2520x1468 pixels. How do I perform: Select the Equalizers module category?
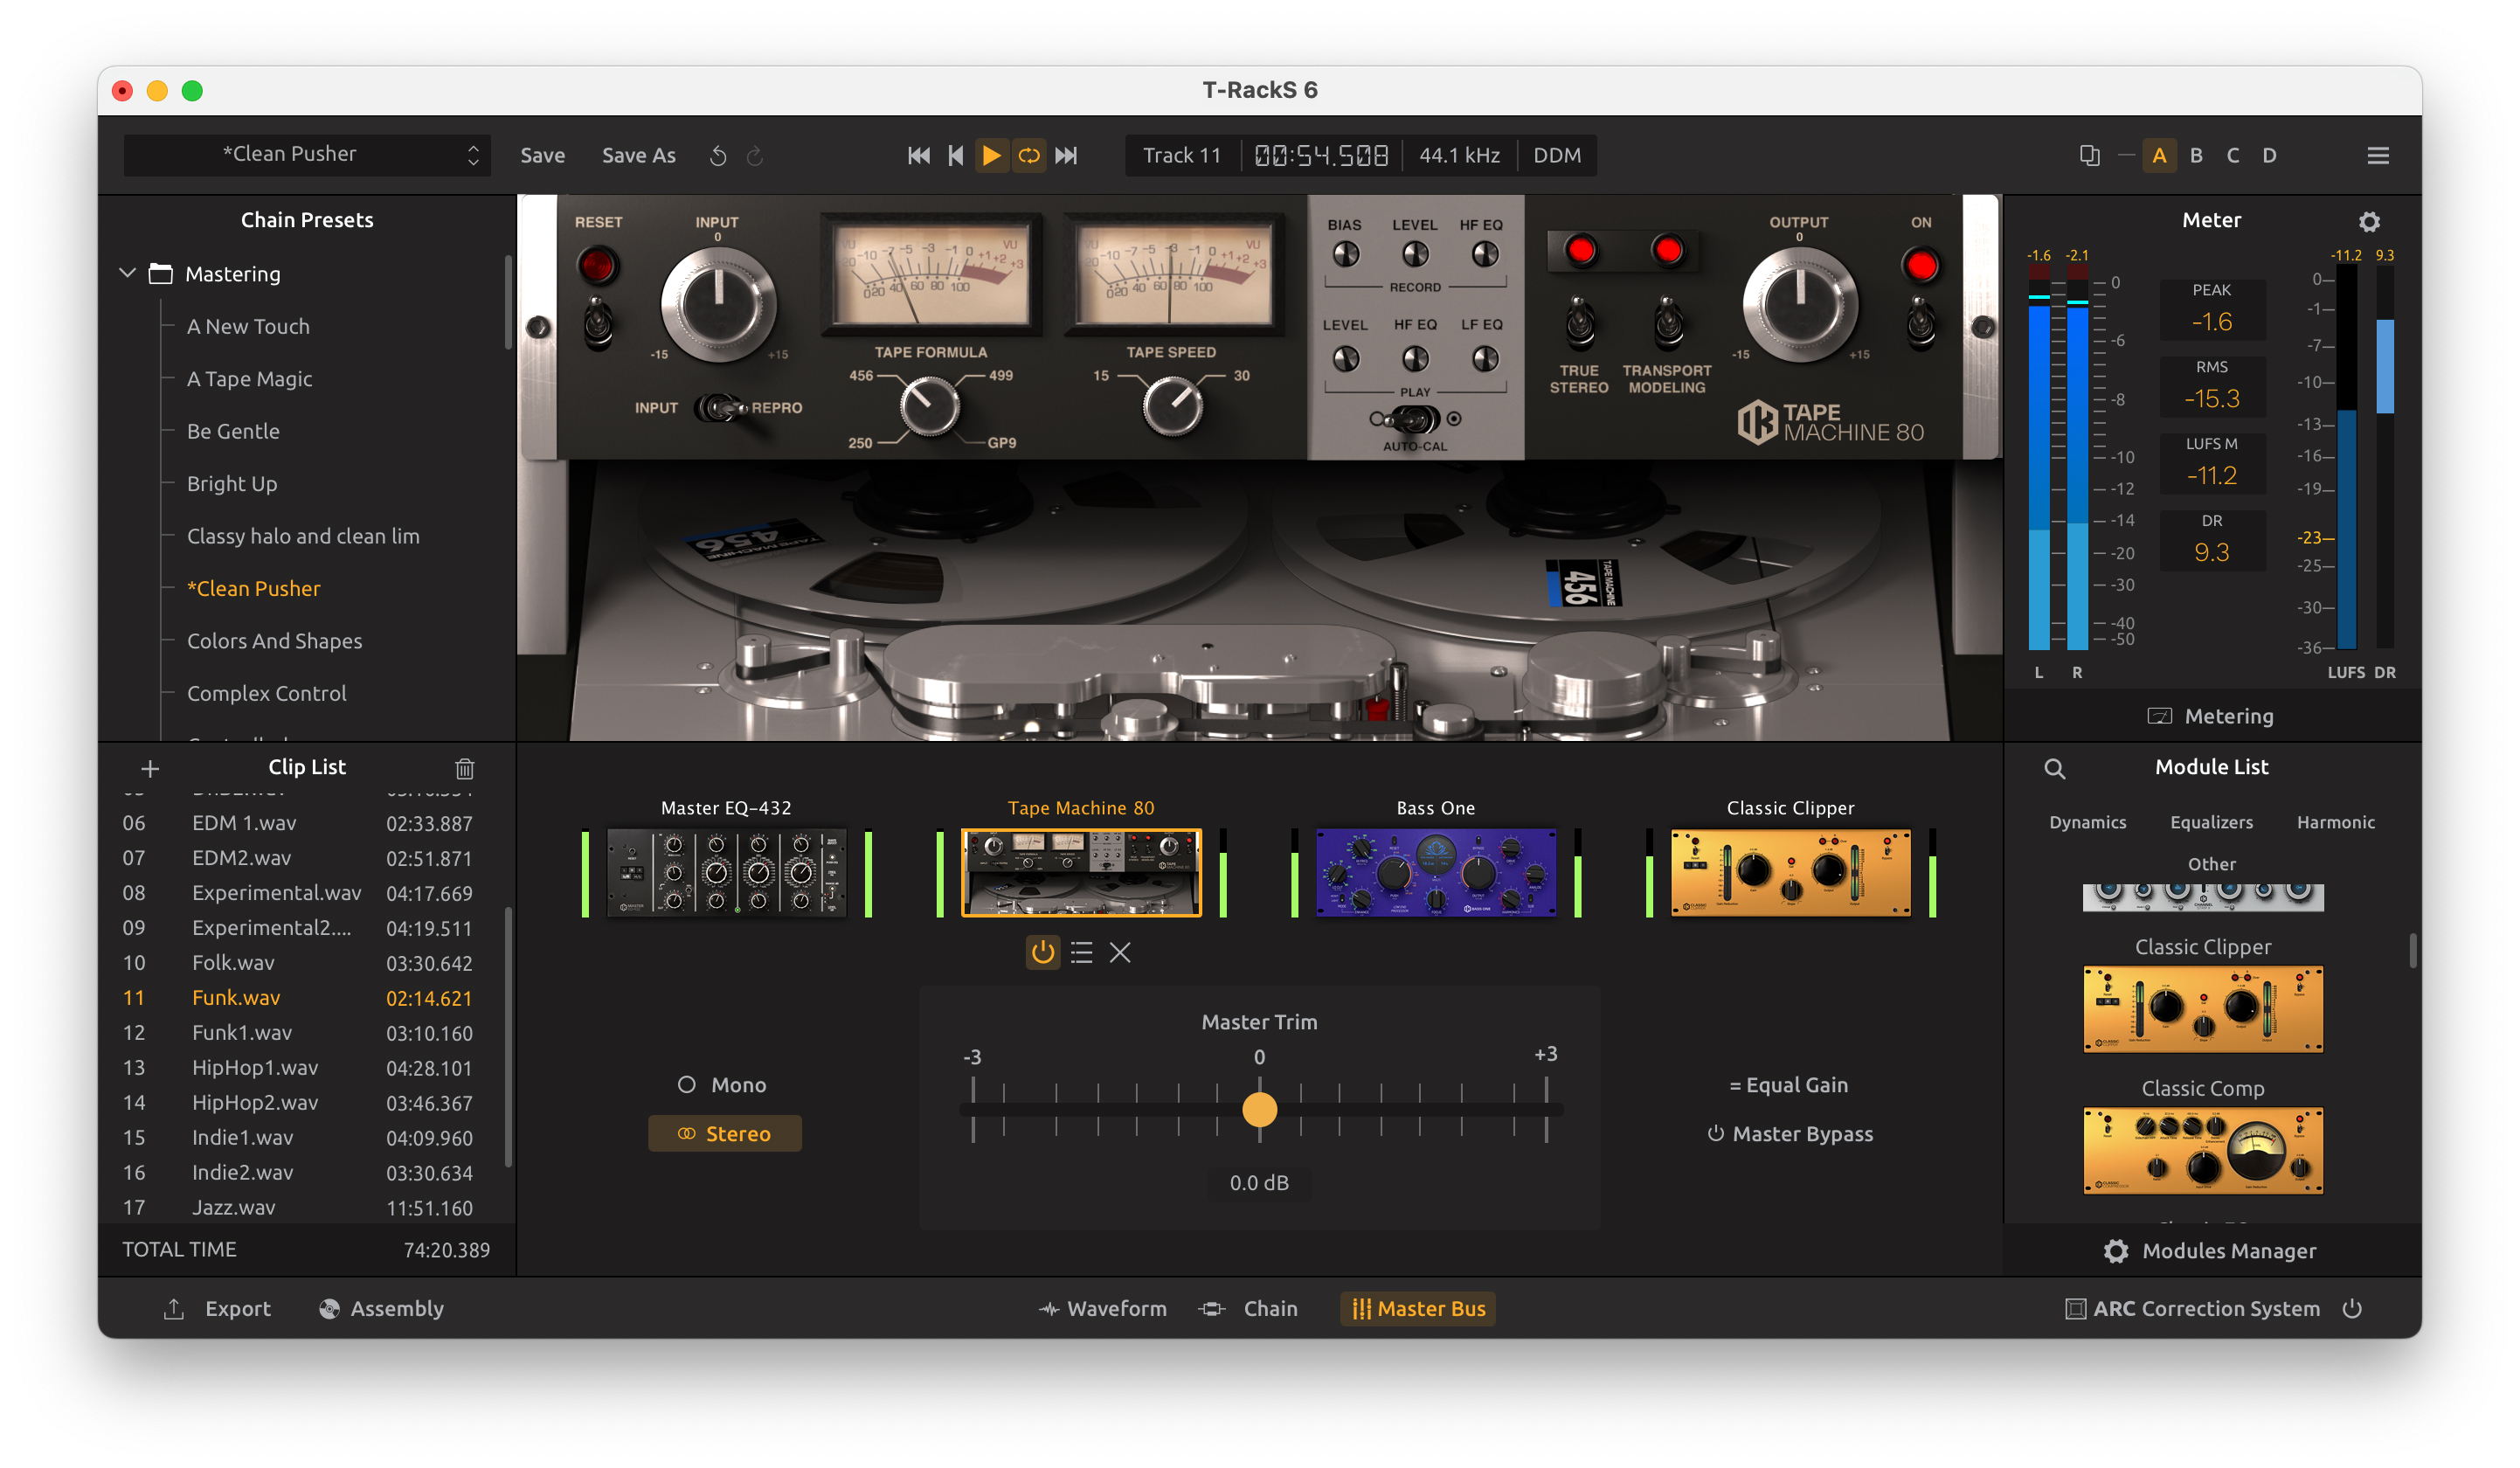[2211, 822]
